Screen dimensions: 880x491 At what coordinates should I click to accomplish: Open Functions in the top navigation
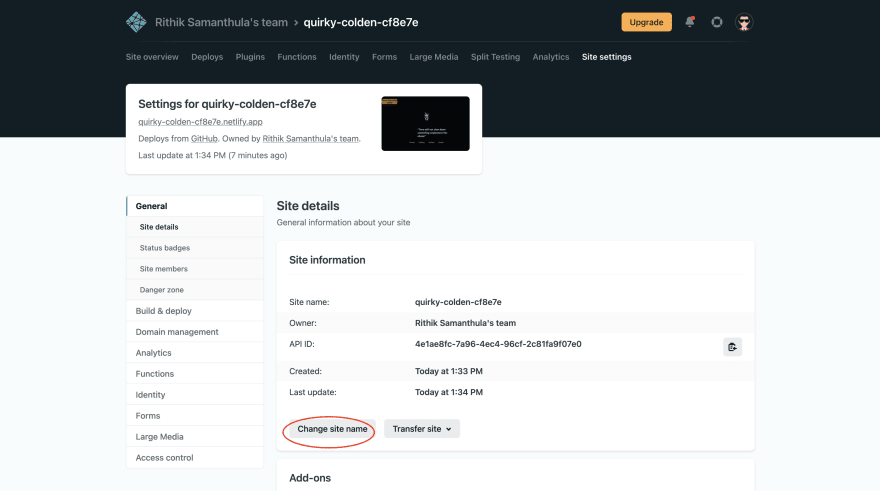[297, 57]
